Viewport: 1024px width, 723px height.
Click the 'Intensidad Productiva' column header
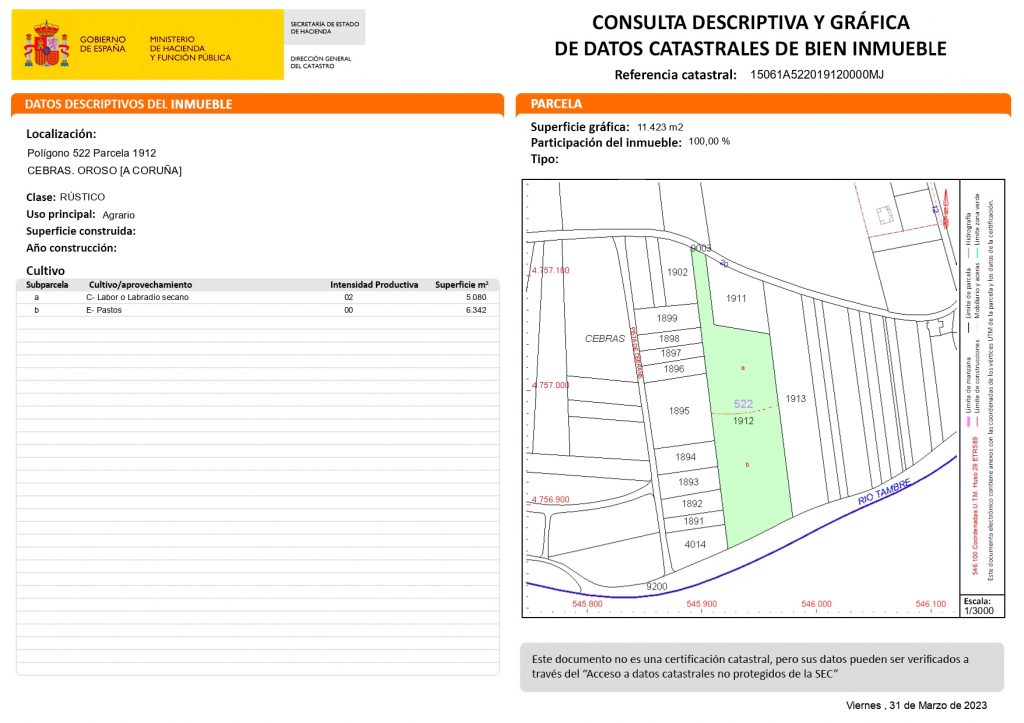coord(374,285)
